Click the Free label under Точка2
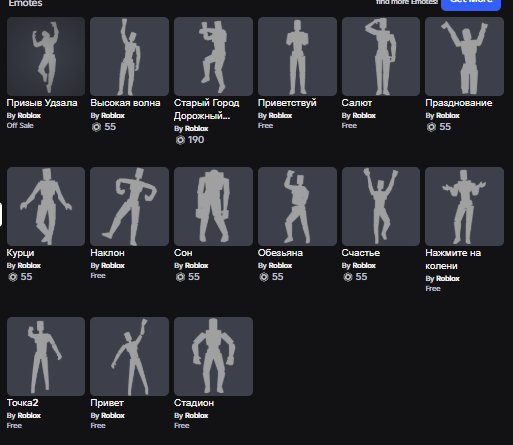 click(14, 426)
